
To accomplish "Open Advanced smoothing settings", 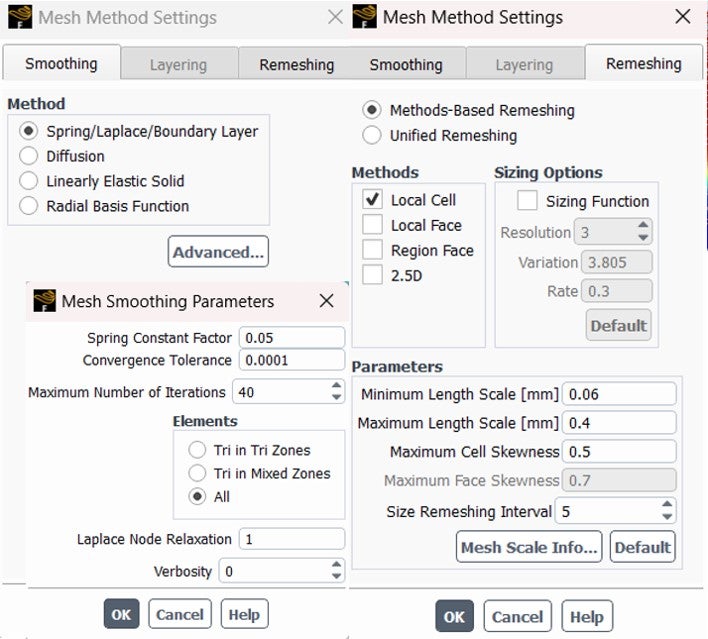I will pos(219,252).
